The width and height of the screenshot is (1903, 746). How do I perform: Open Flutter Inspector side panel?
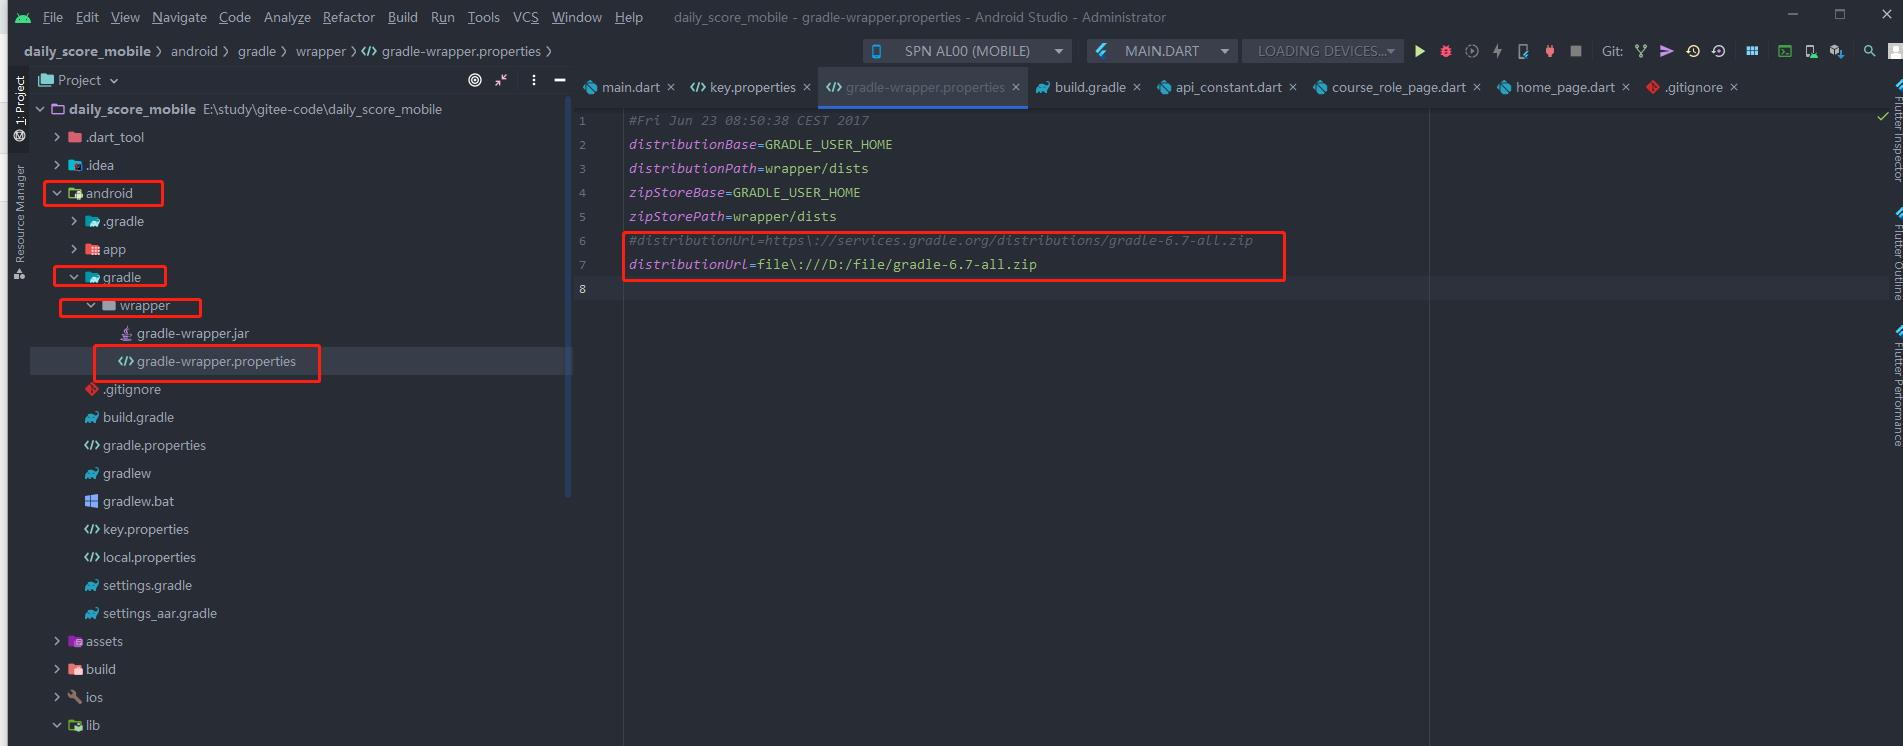1896,130
